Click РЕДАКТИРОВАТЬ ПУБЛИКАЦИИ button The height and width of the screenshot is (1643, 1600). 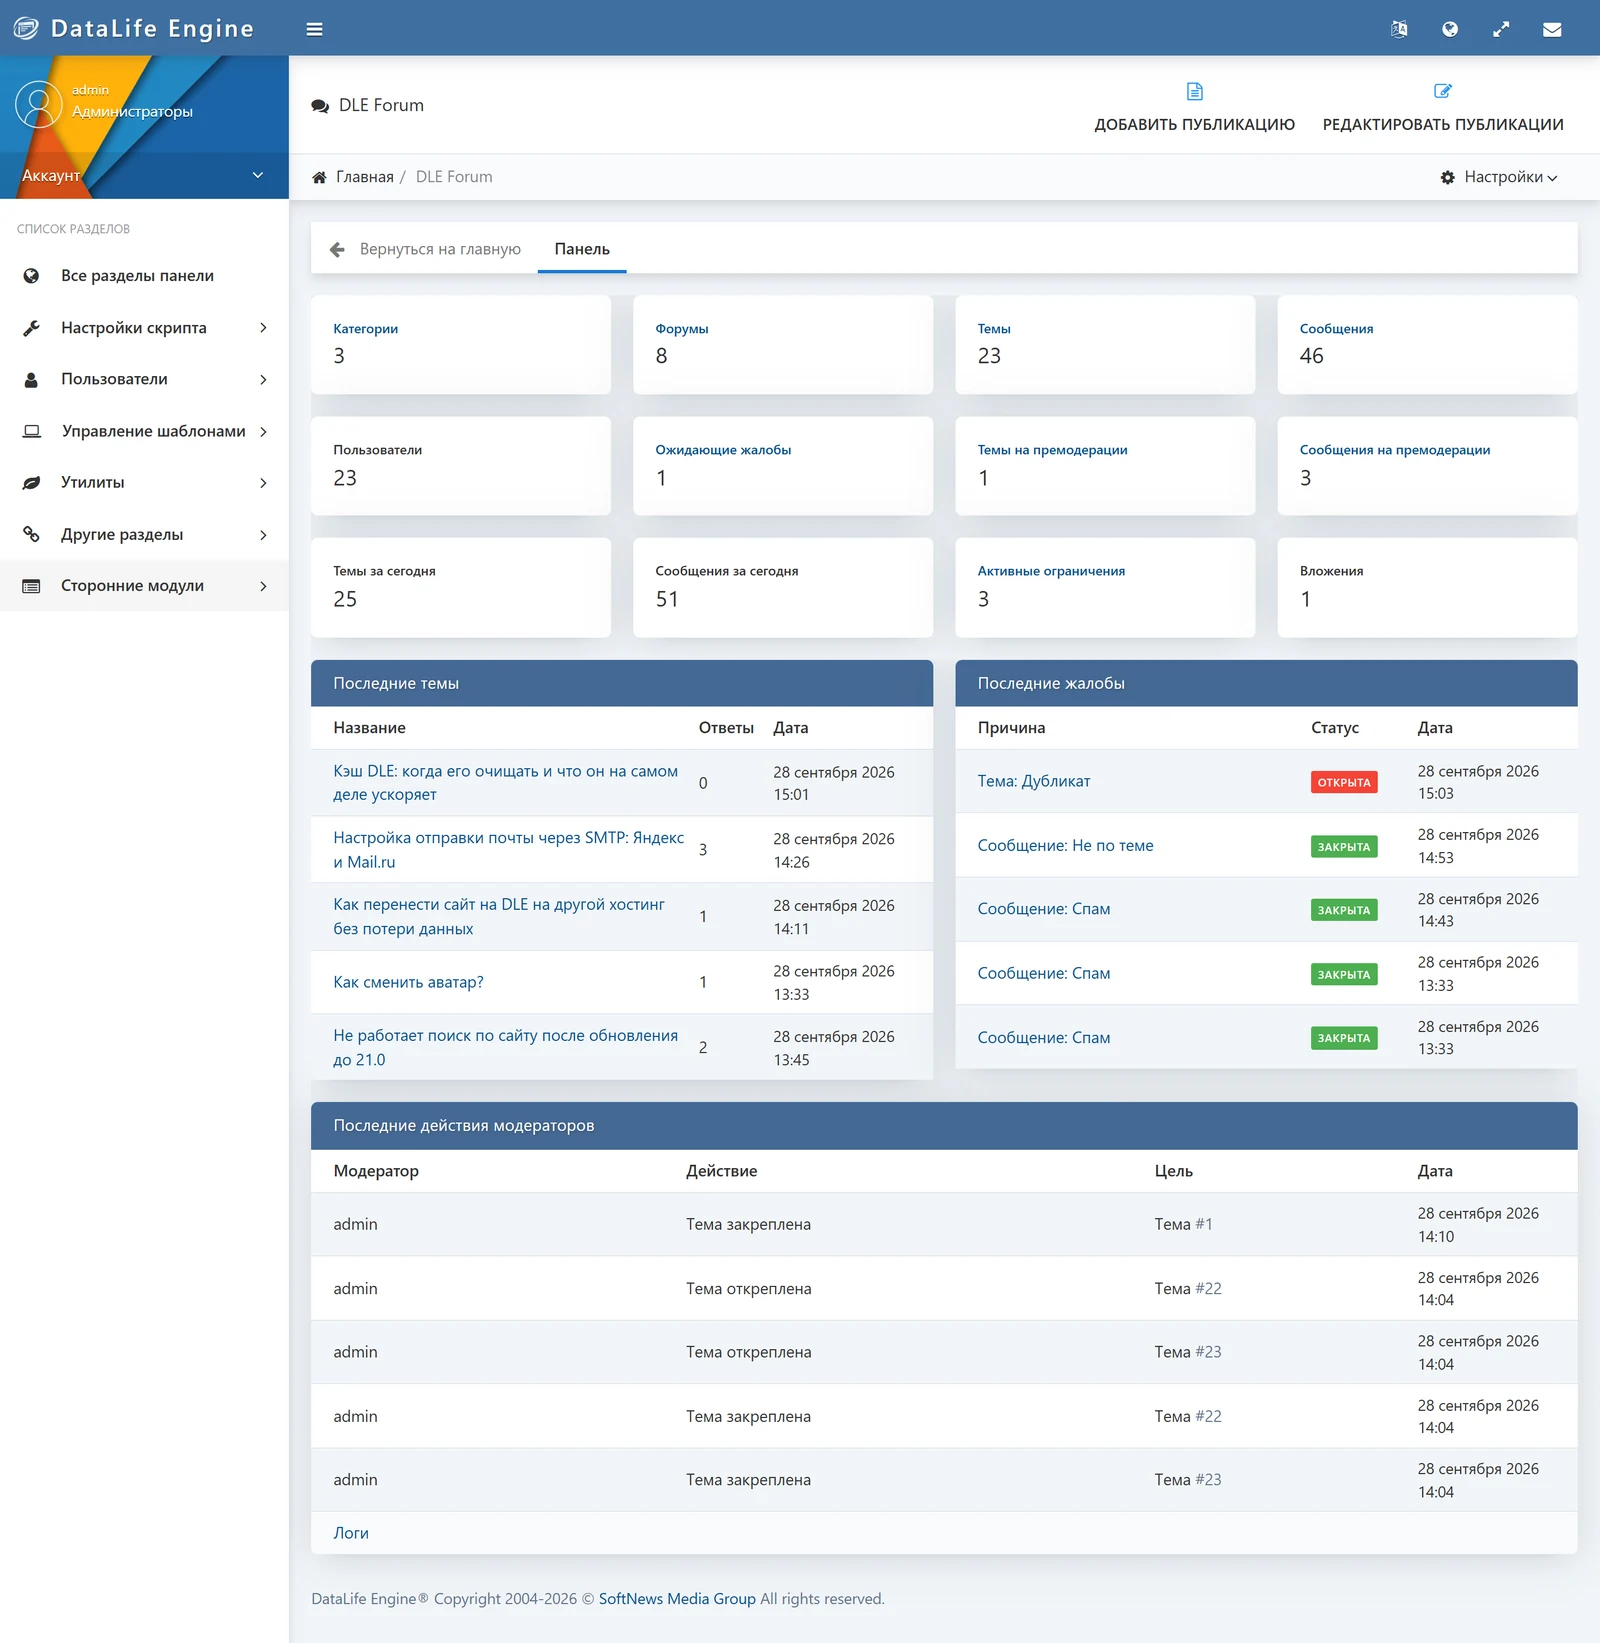coord(1443,107)
